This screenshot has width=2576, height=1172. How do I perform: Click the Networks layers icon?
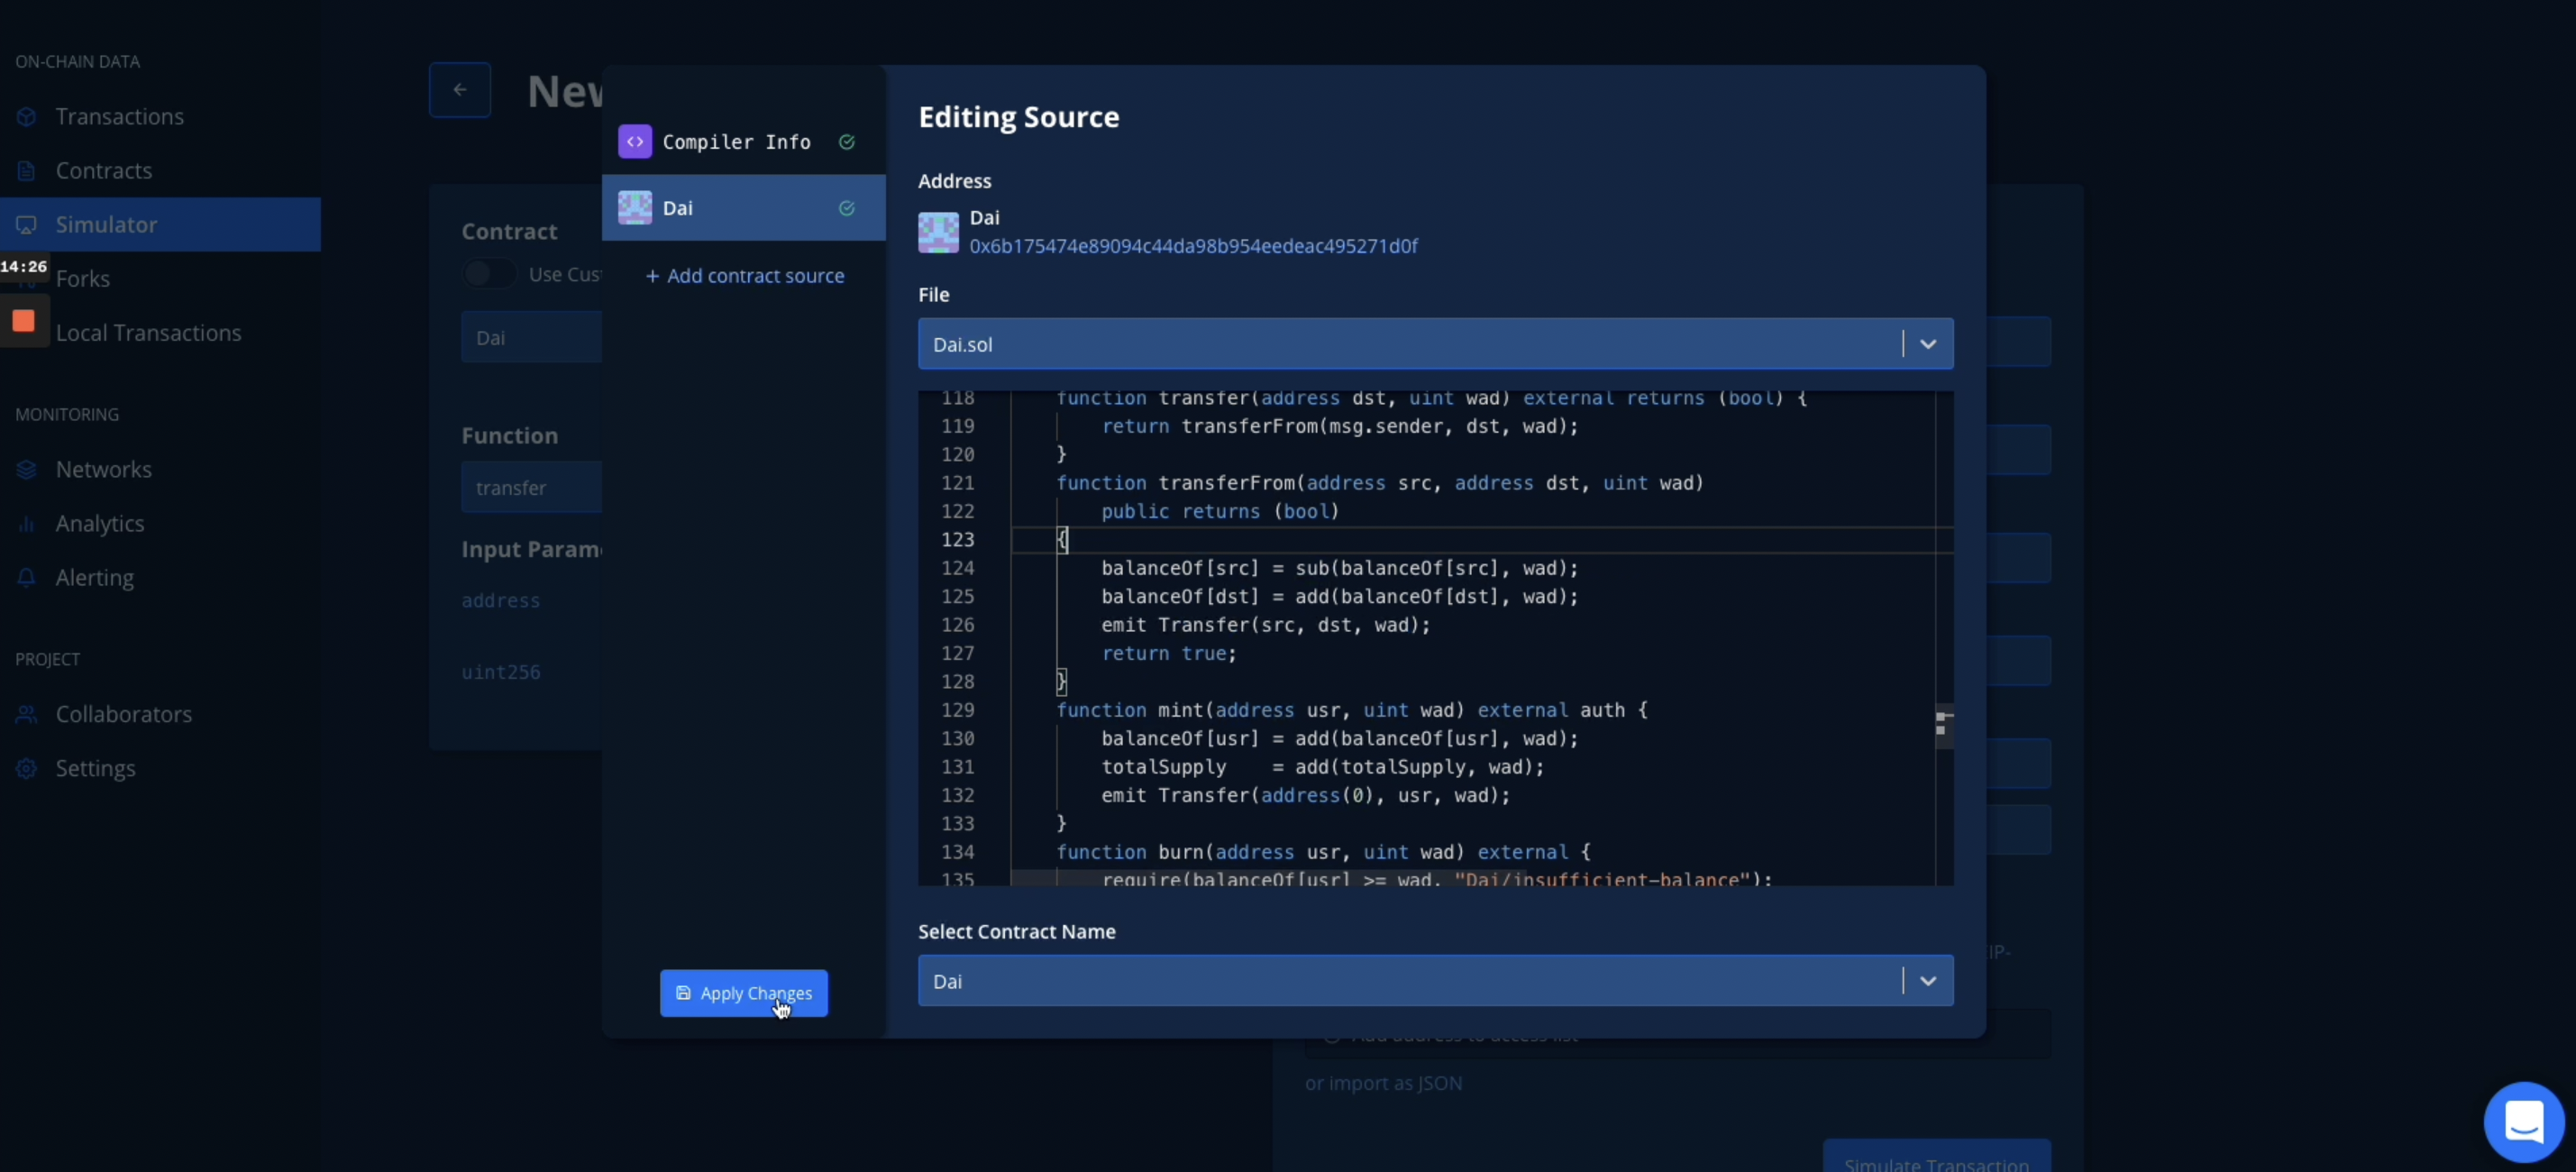click(27, 470)
